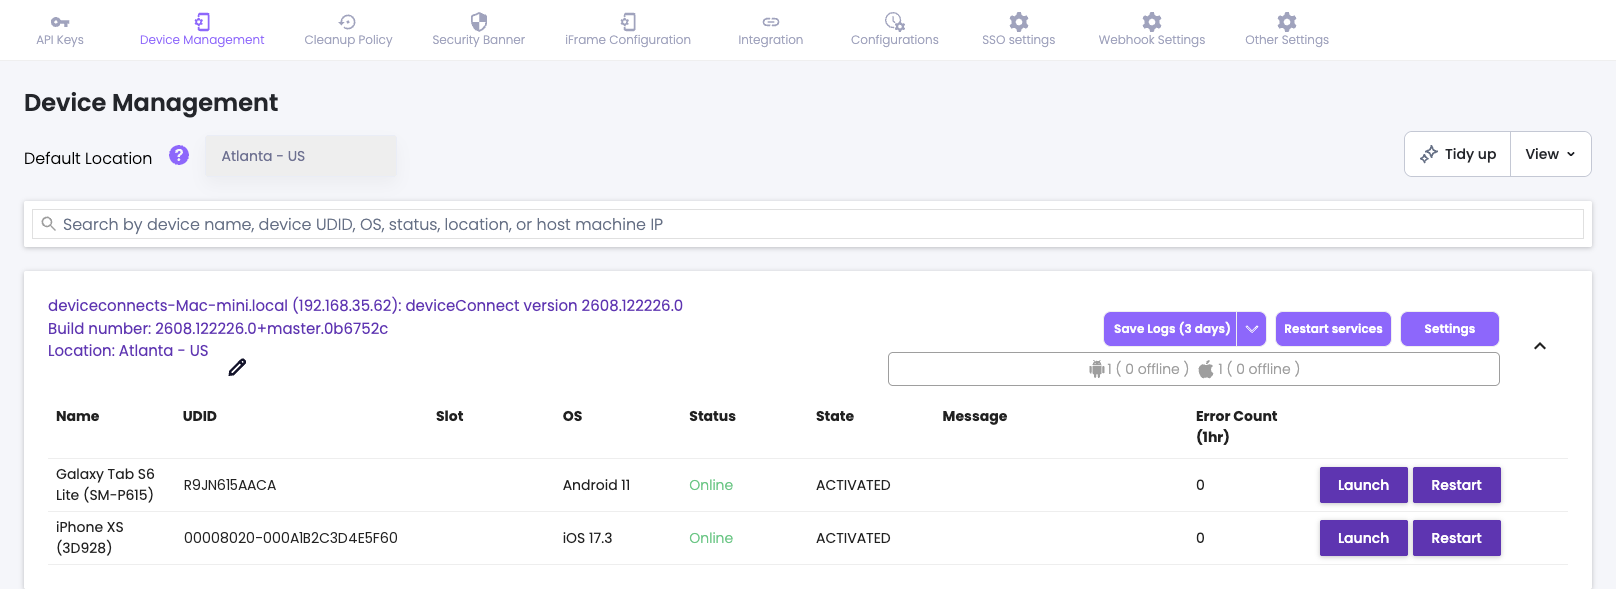Image resolution: width=1616 pixels, height=589 pixels.
Task: Launch the iPhone XS device
Action: point(1364,538)
